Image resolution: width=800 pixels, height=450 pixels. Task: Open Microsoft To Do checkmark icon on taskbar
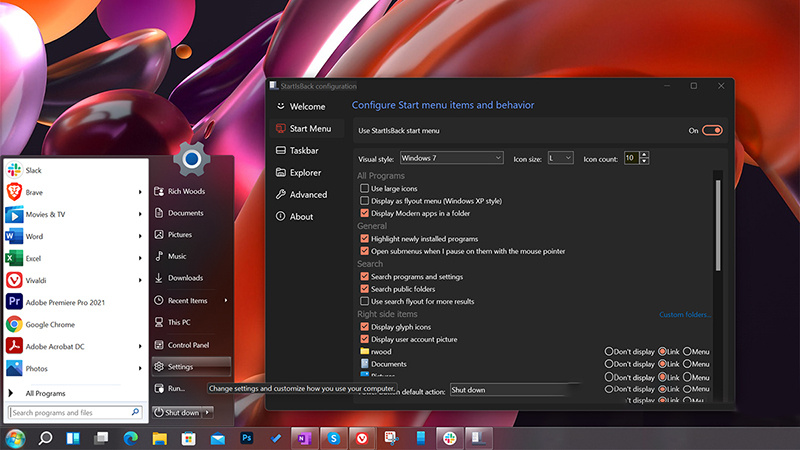click(276, 438)
